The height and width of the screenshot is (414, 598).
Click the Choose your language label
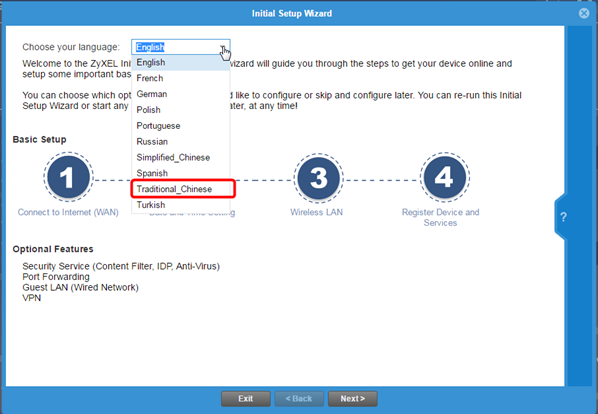(x=71, y=47)
